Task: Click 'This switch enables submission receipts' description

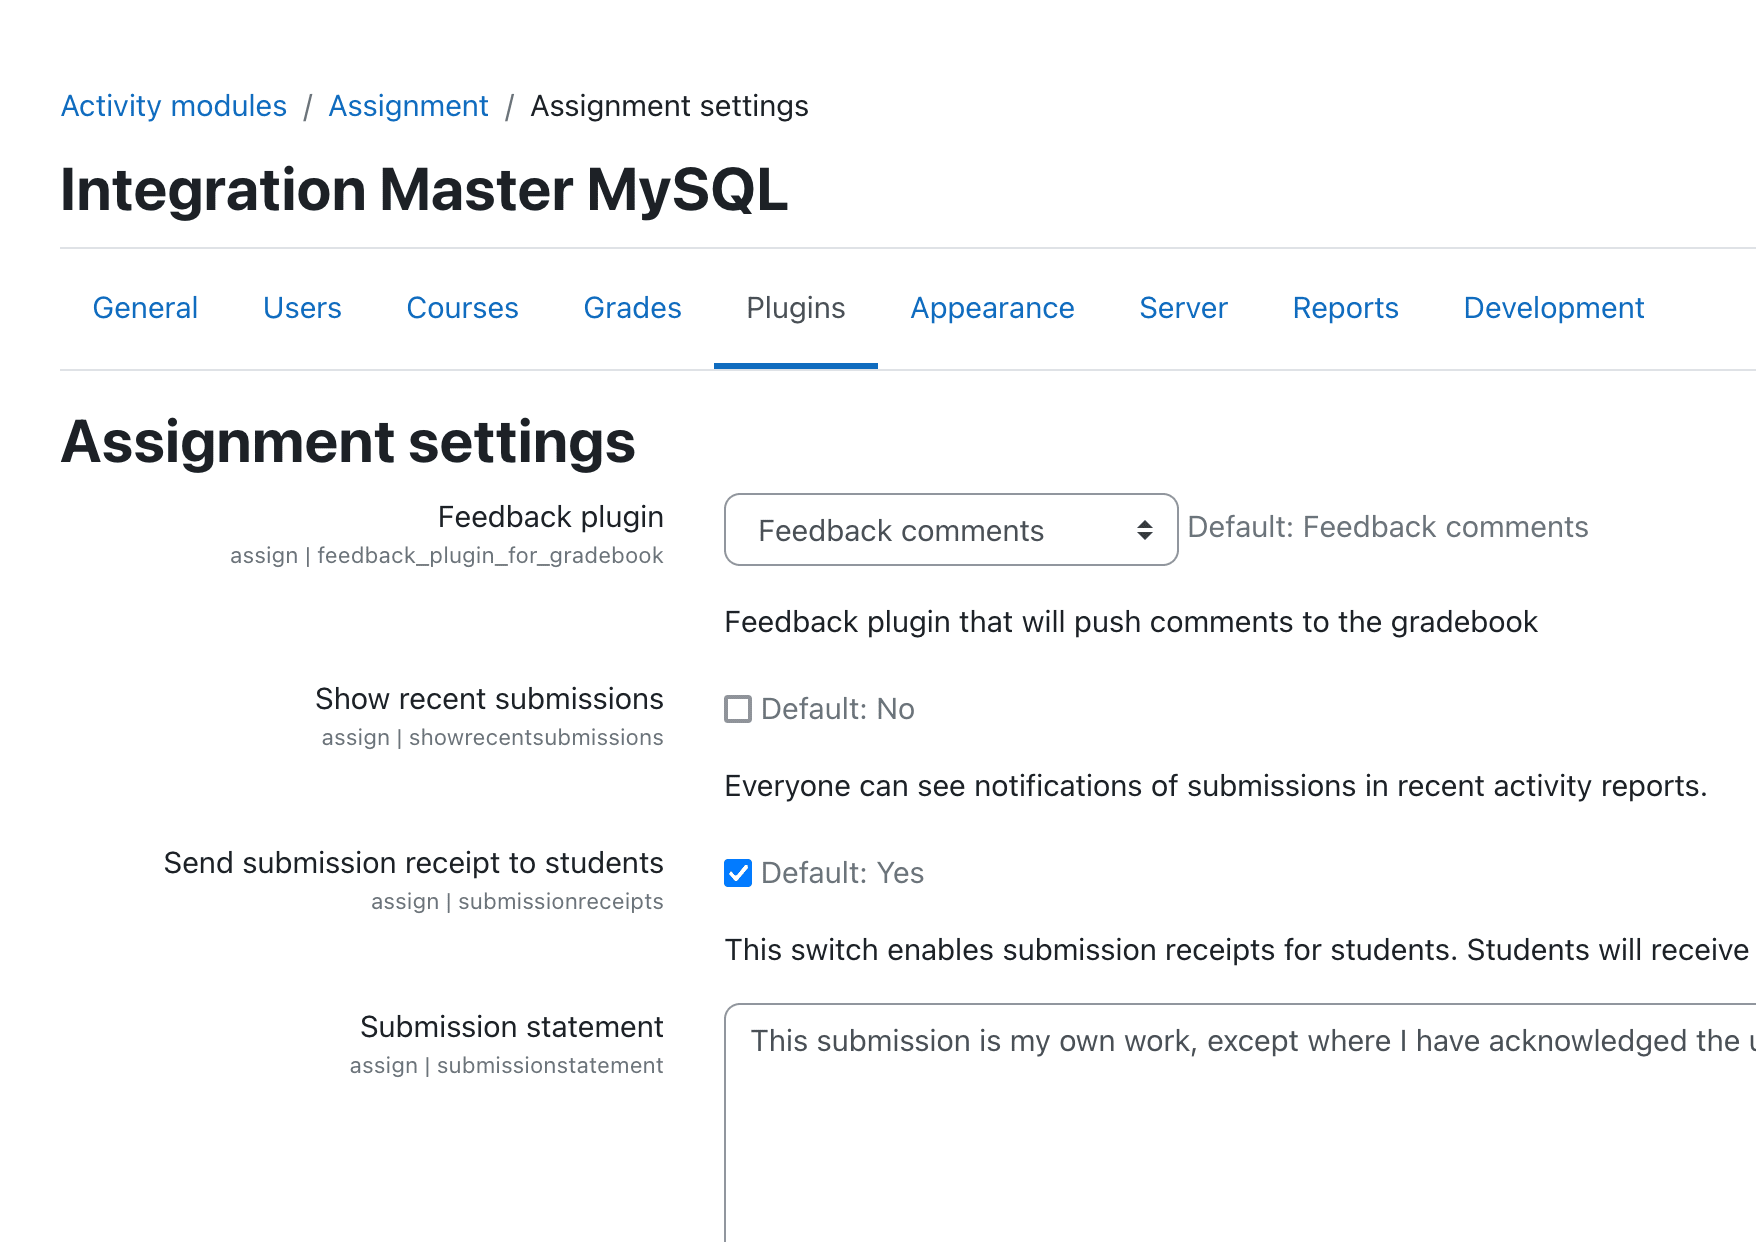Action: coord(1236,950)
